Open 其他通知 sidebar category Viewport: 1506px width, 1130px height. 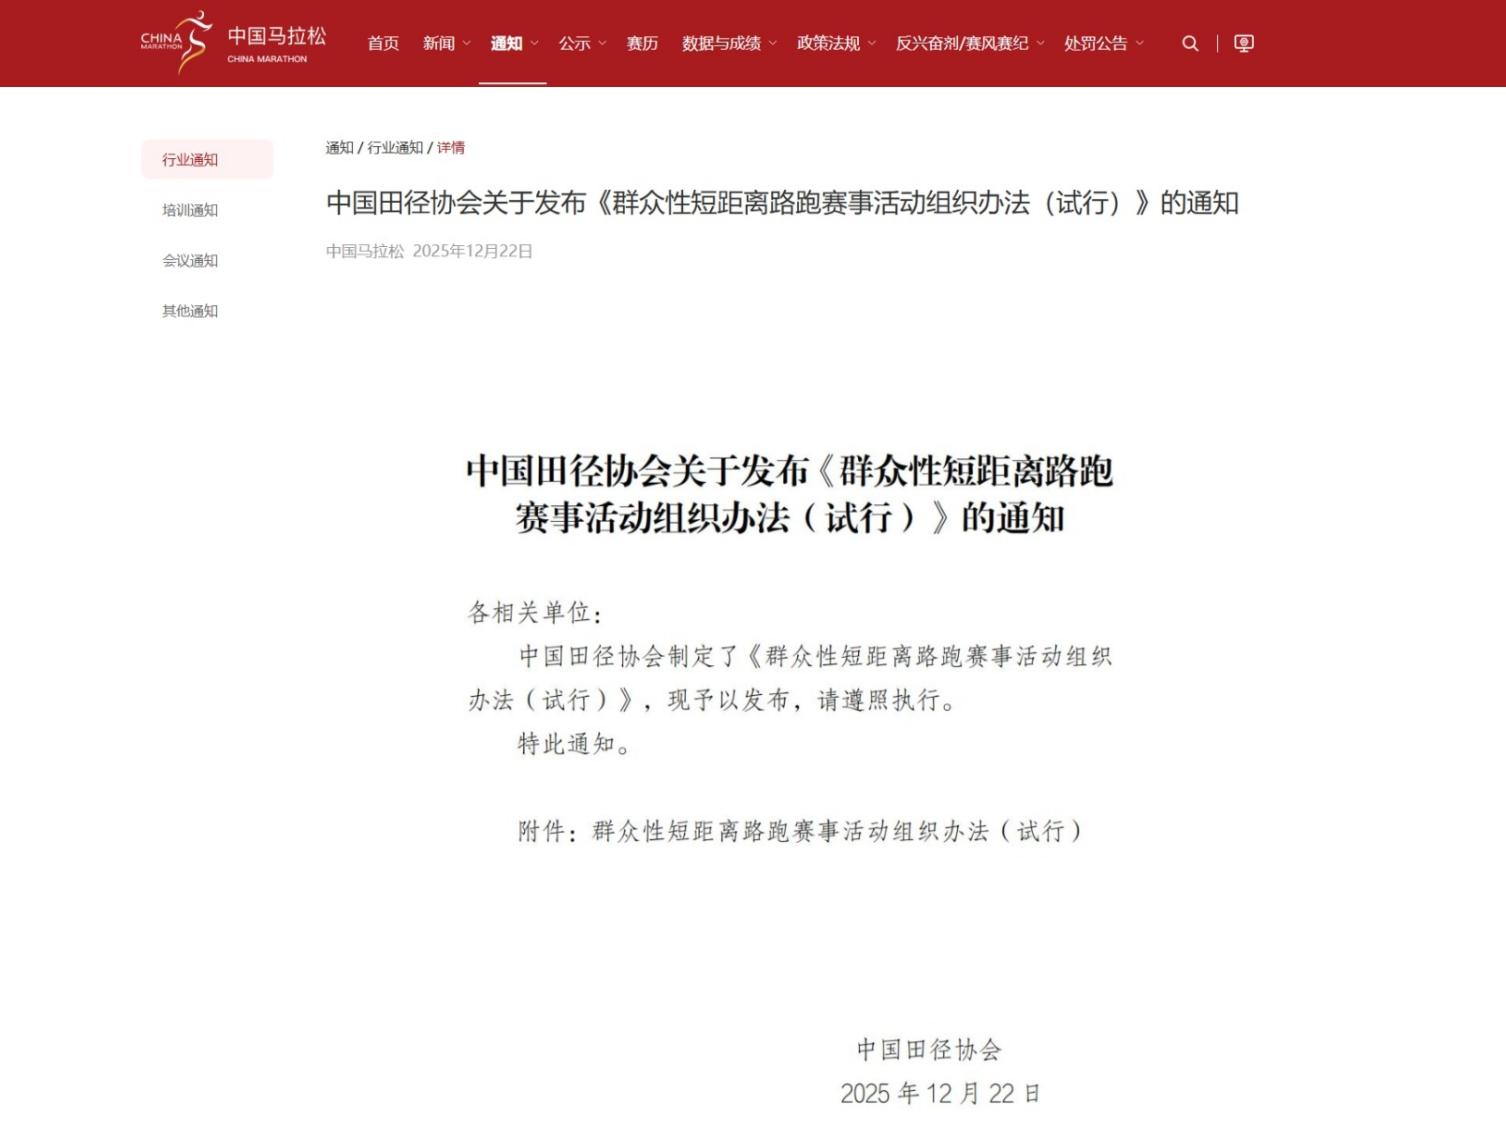point(188,310)
